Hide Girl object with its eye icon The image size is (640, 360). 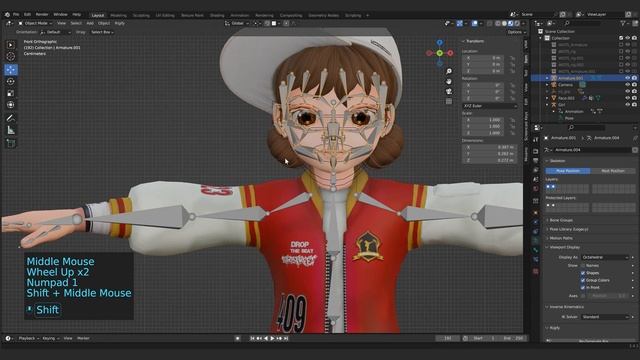pos(628,105)
